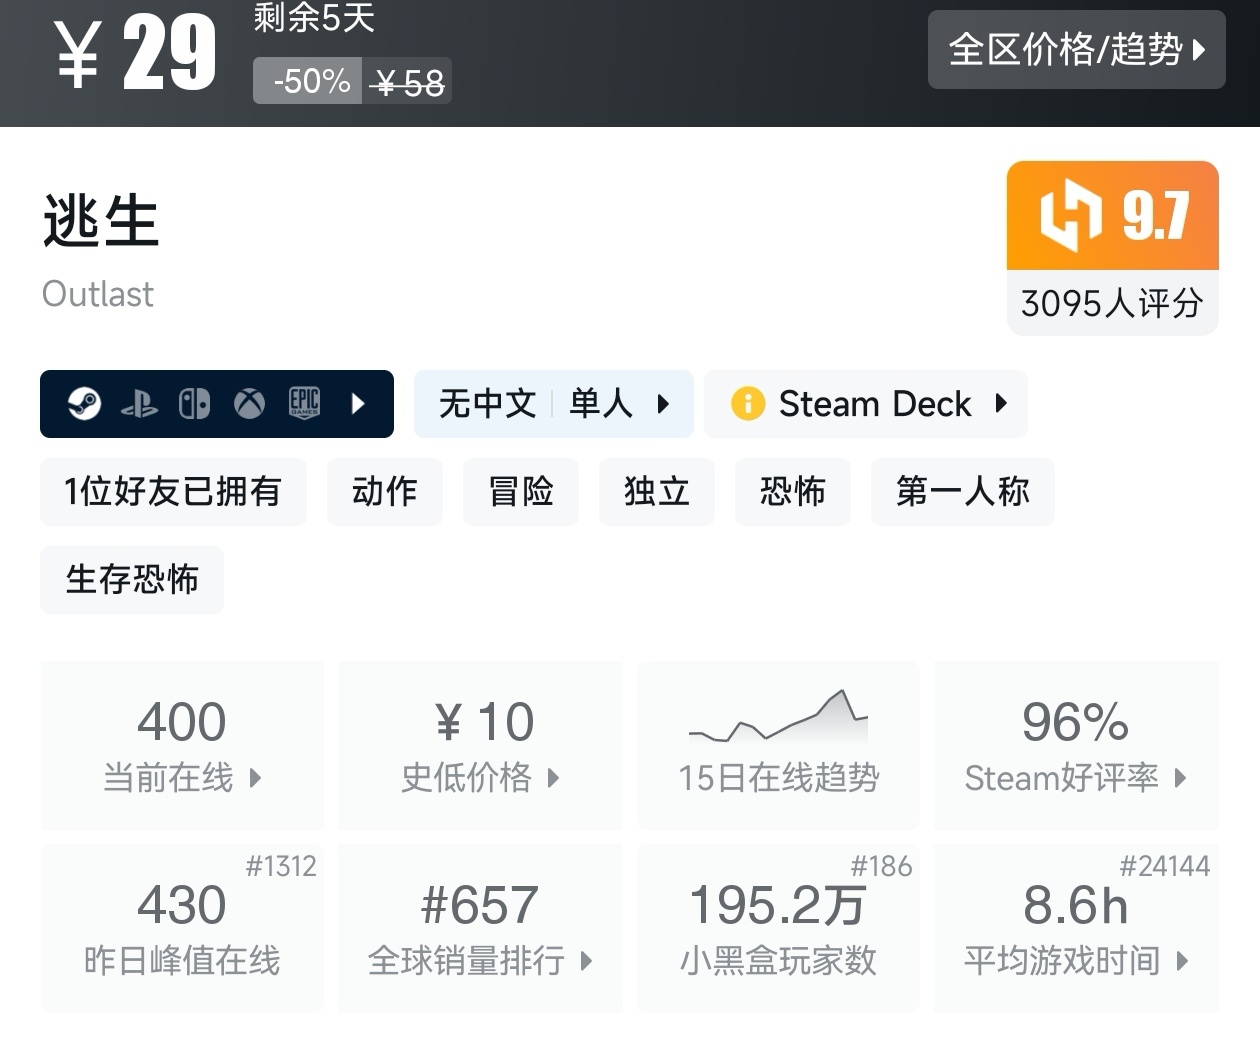The image size is (1260, 1038).
Task: Open the 当前在线 player count details
Action: pos(182,745)
